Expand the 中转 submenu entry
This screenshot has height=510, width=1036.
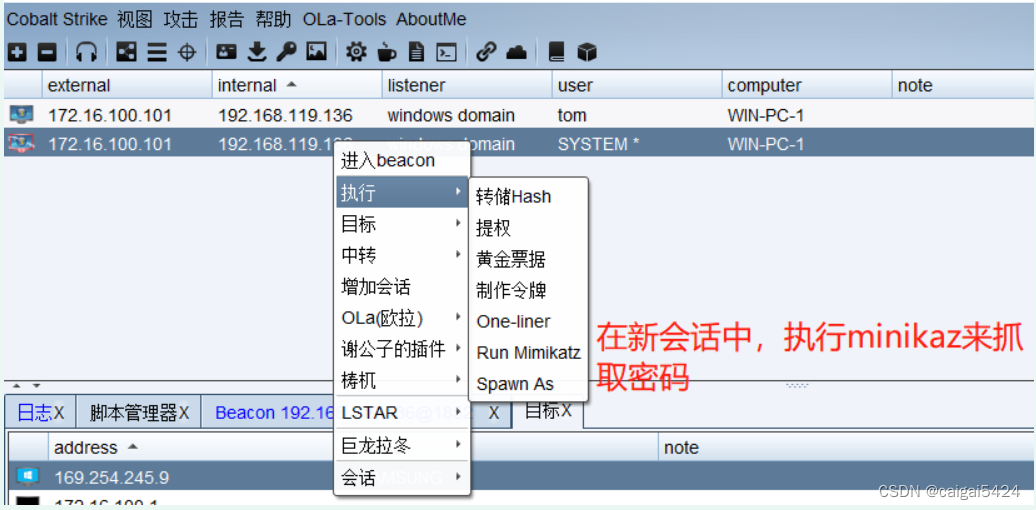tap(402, 255)
